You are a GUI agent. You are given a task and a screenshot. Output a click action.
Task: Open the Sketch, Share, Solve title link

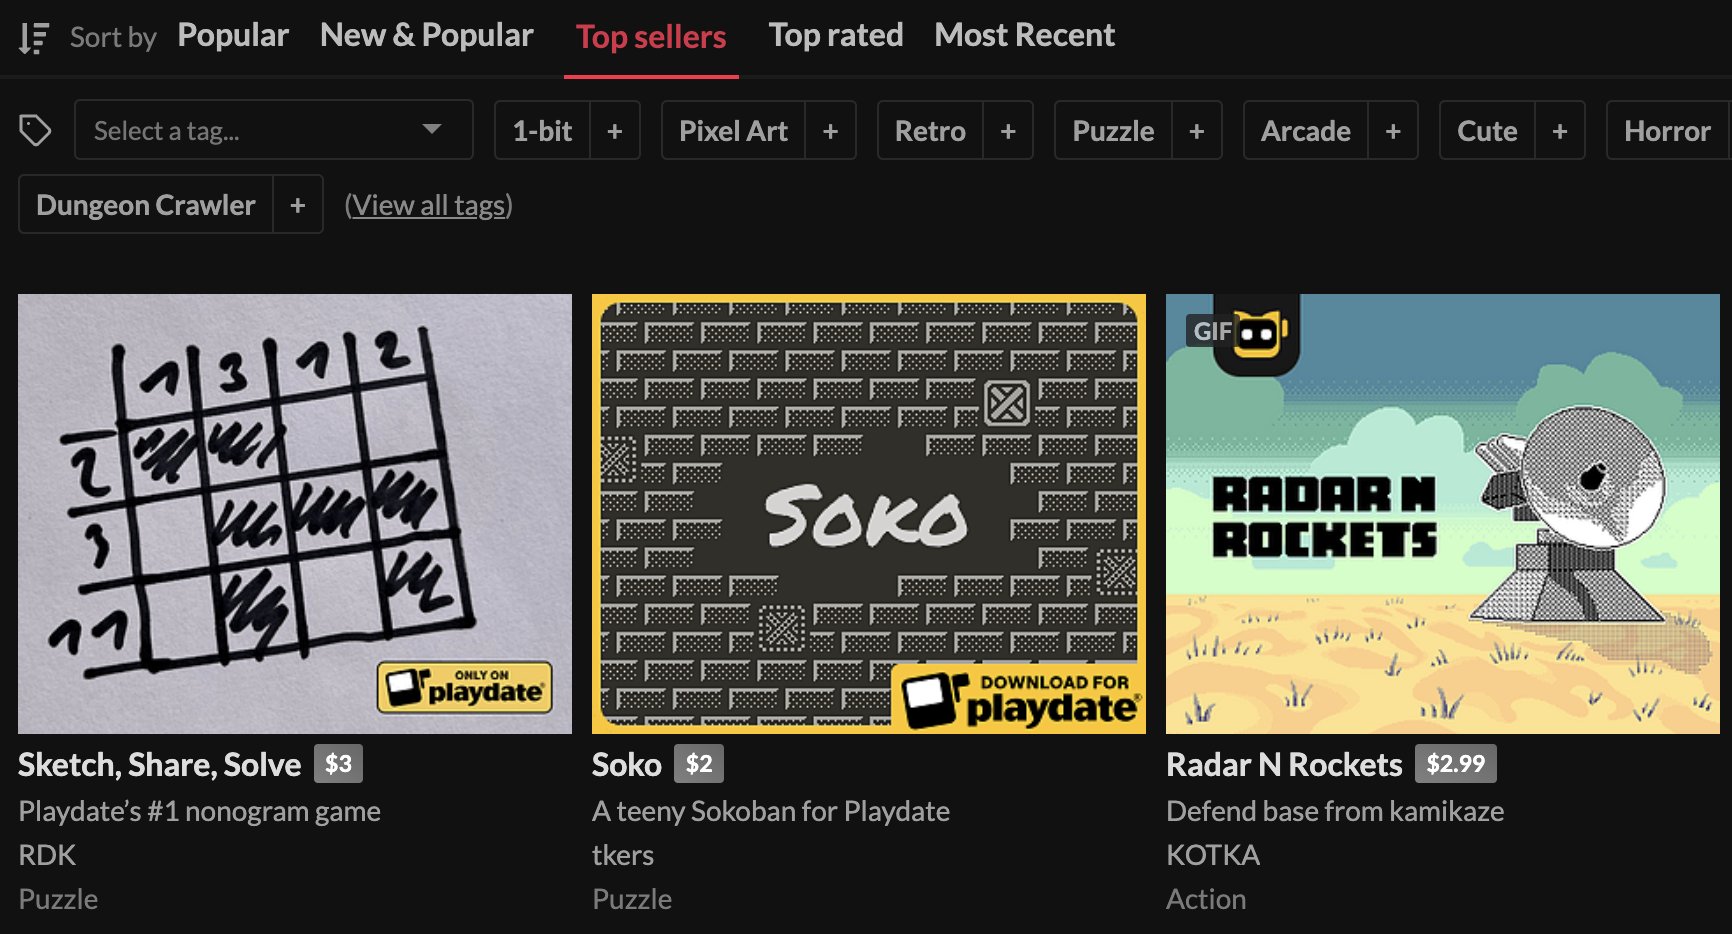point(159,765)
